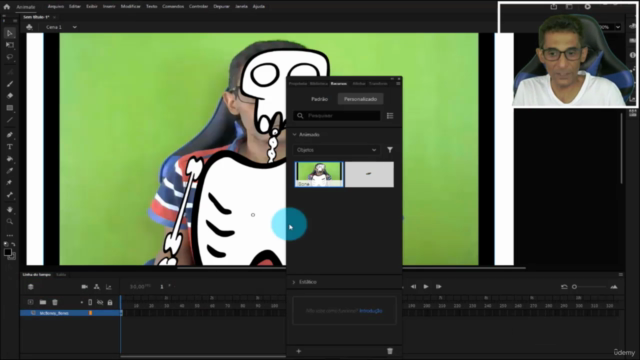The height and width of the screenshot is (360, 640).
Task: Delete layer with timeline trash icon
Action: tap(55, 302)
